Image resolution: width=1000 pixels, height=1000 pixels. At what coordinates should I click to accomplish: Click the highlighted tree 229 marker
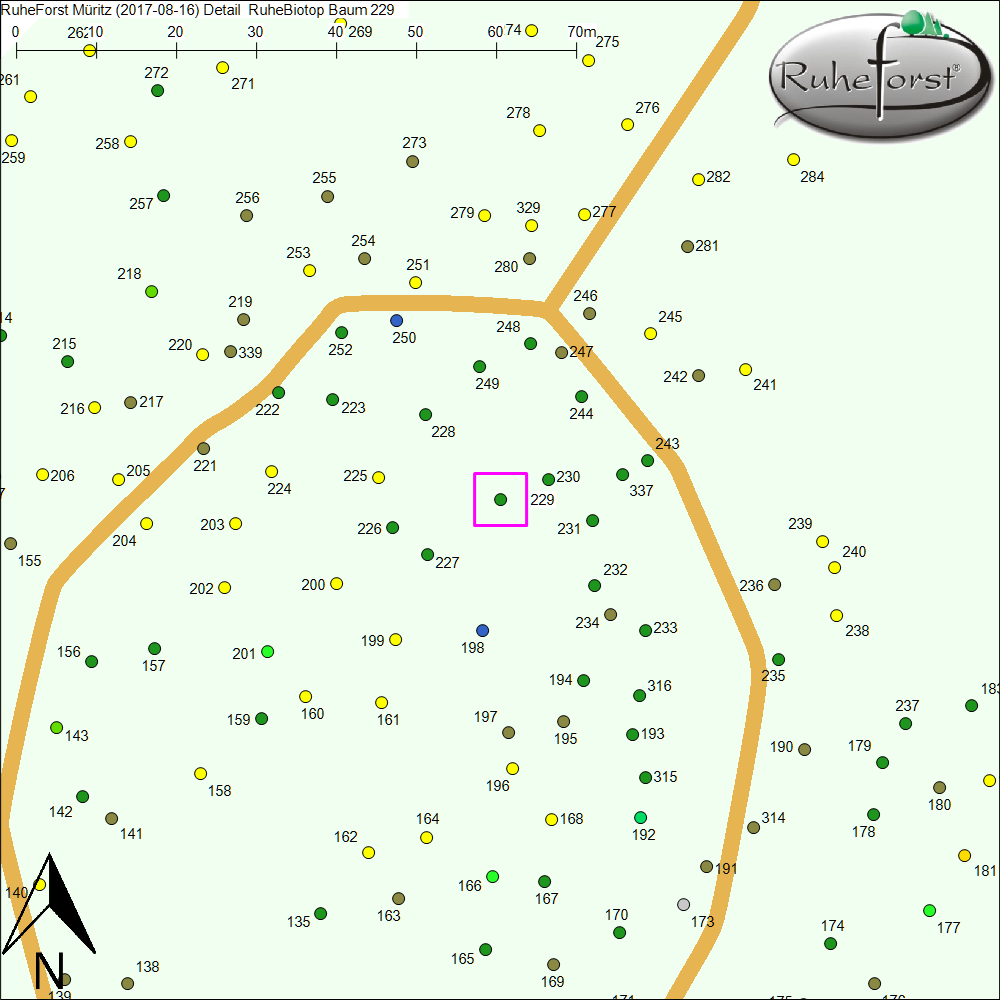(x=500, y=499)
